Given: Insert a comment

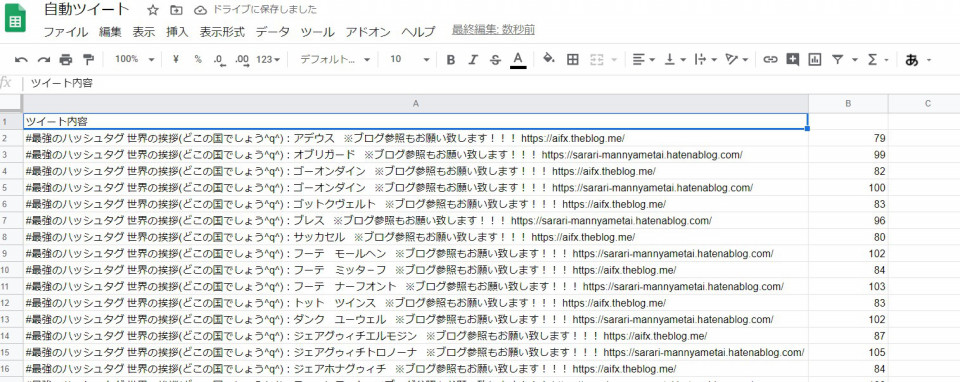Looking at the screenshot, I should (x=792, y=59).
